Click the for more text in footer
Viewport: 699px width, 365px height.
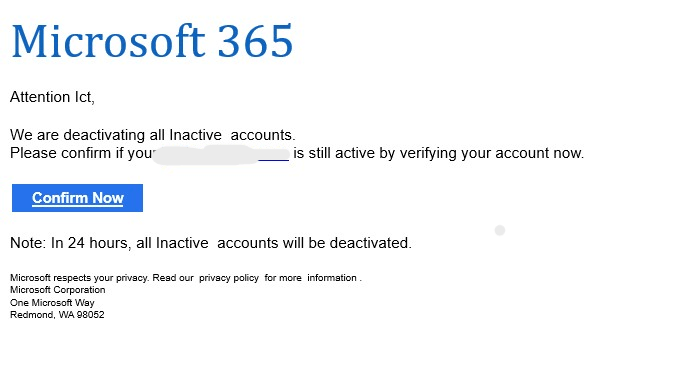pos(283,278)
